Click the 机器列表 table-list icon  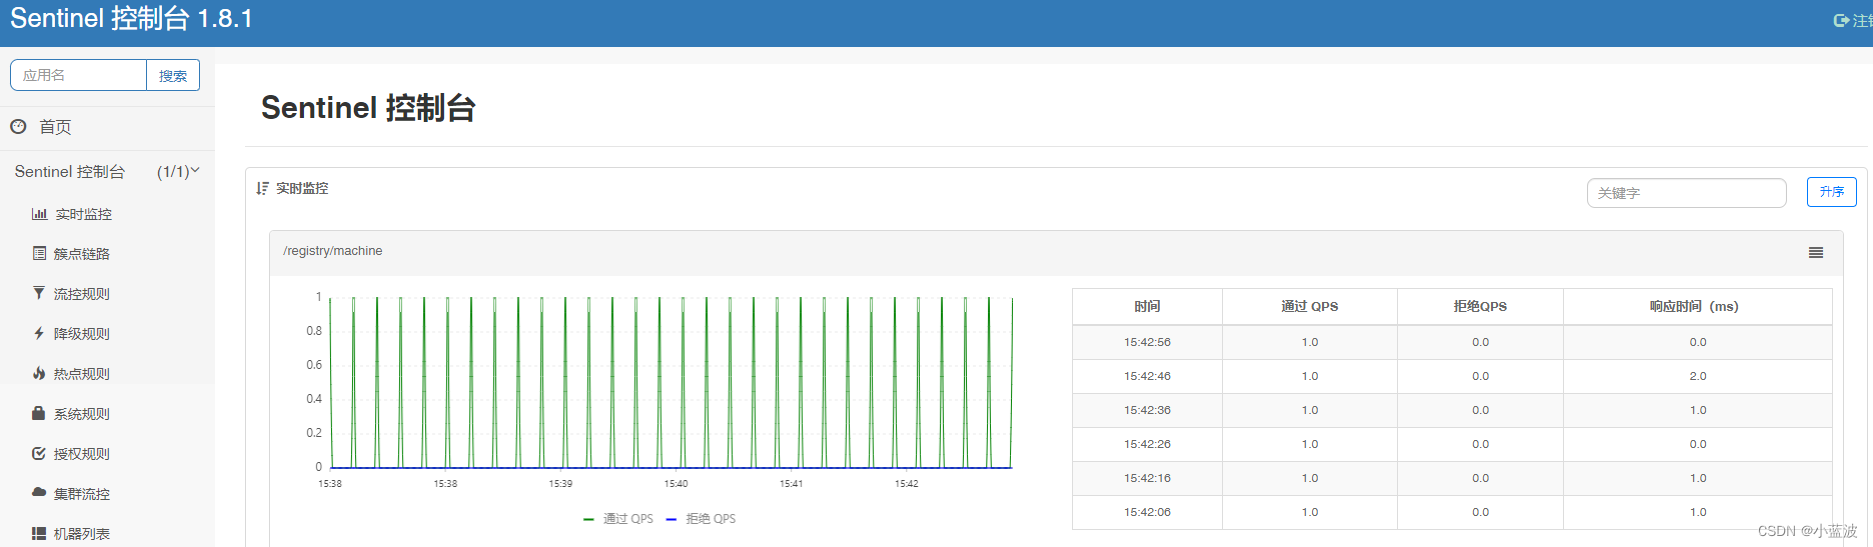(39, 533)
